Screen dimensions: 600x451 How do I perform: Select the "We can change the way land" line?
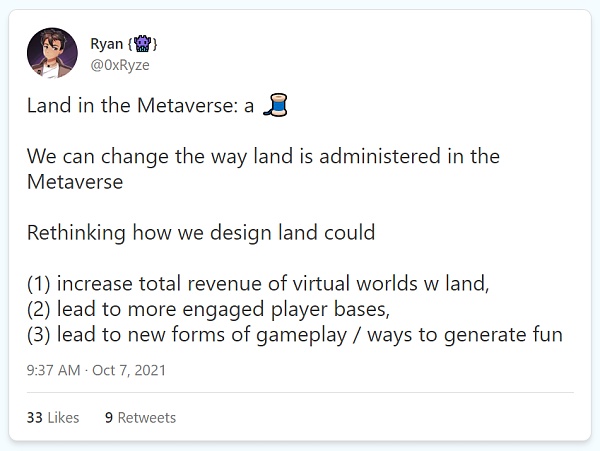263,158
